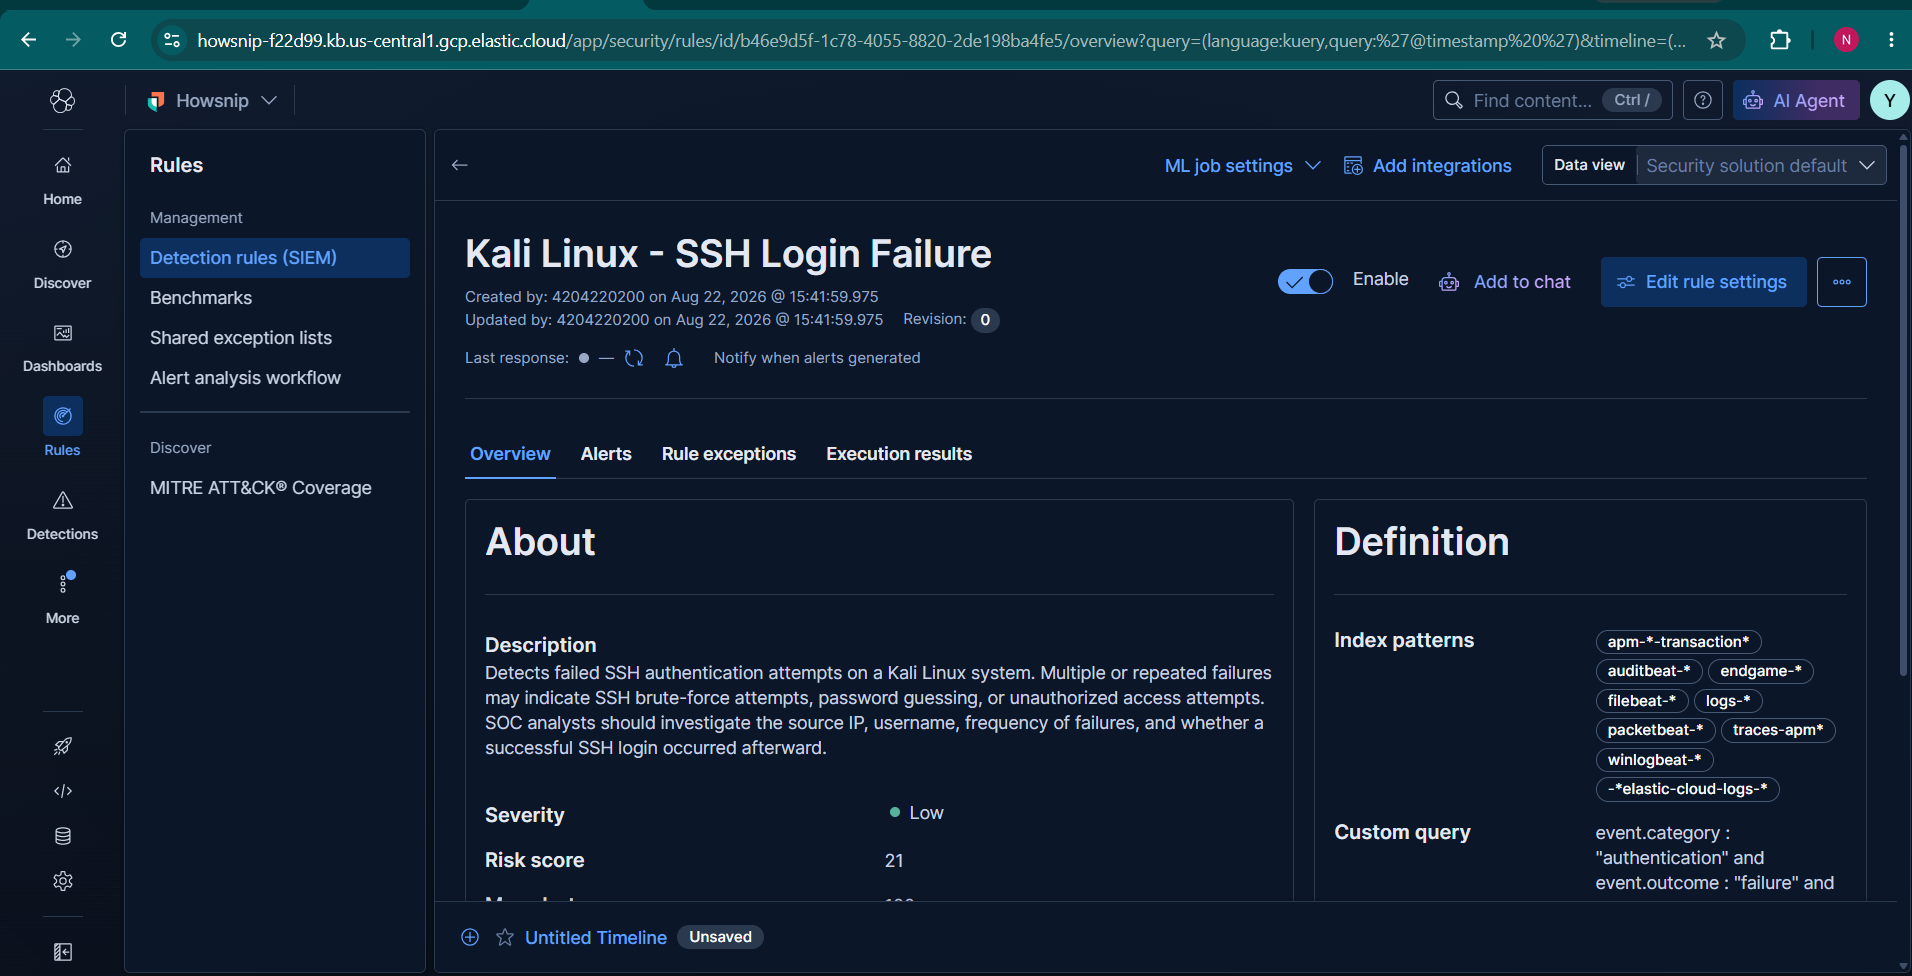The width and height of the screenshot is (1912, 976).
Task: Open the rule's more actions ellipsis button
Action: point(1842,282)
